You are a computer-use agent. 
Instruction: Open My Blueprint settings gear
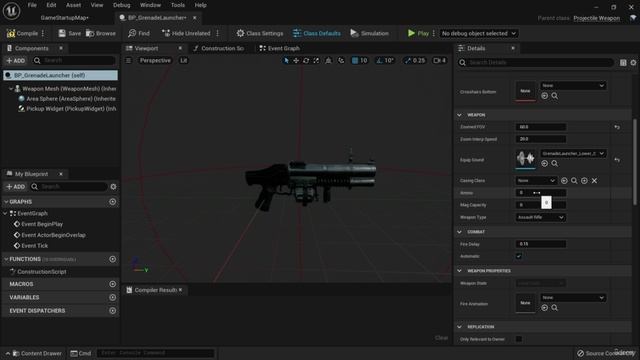pos(113,187)
